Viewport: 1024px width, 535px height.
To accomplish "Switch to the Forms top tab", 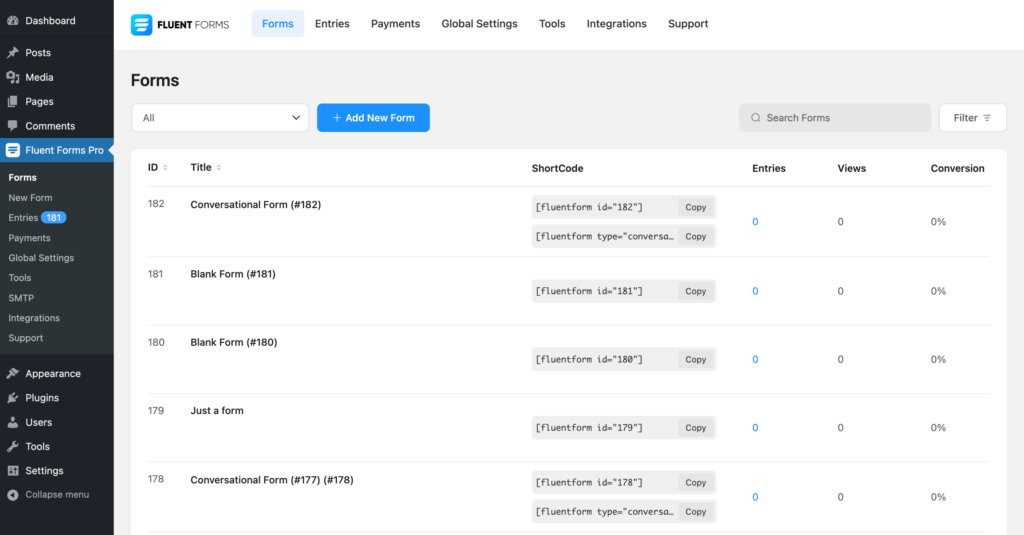I will (278, 24).
